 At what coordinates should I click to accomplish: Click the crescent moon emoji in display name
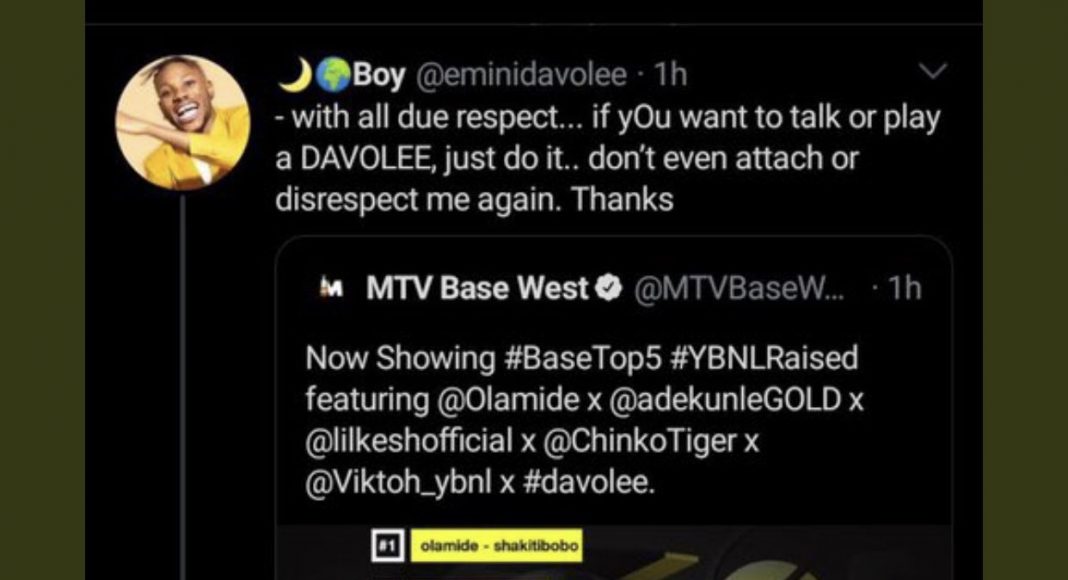pyautogui.click(x=296, y=74)
